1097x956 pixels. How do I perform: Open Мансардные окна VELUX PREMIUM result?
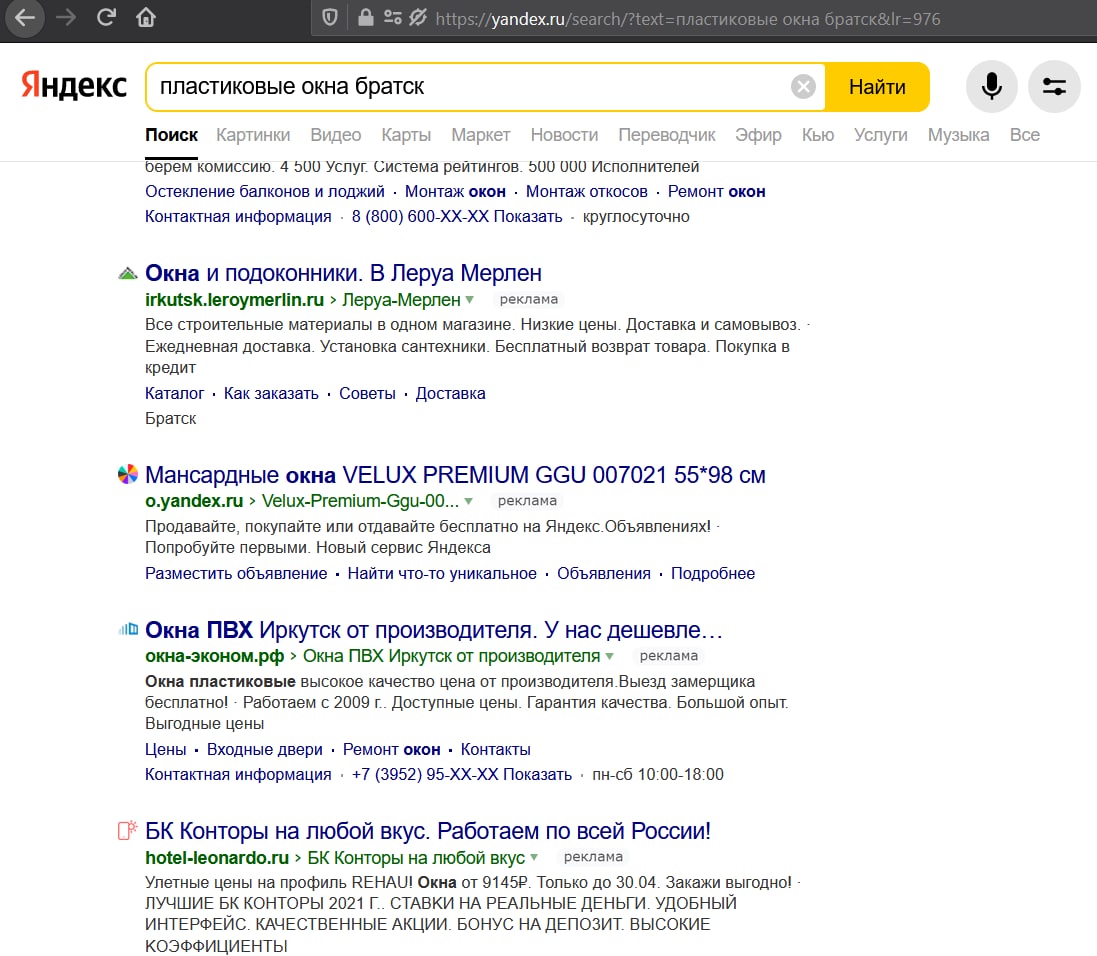click(x=455, y=475)
